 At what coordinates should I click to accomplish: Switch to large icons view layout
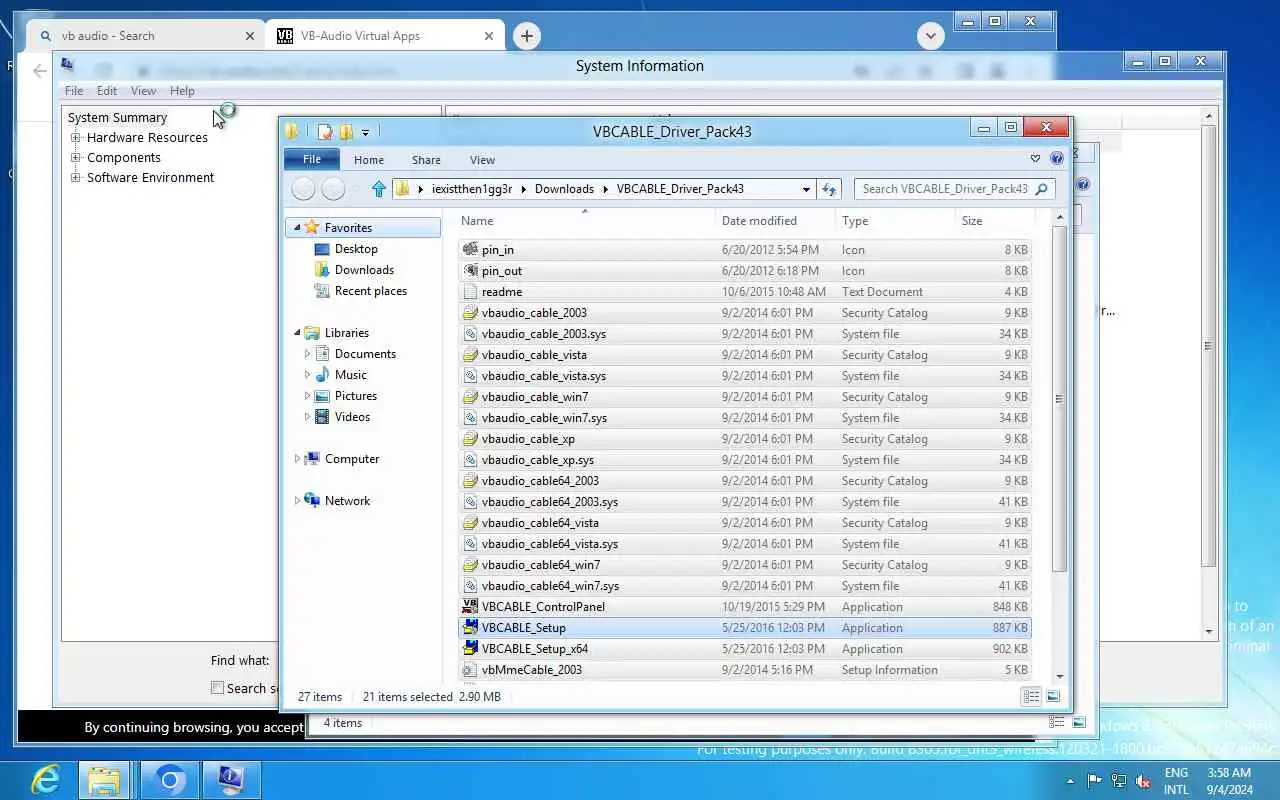[x=1052, y=696]
